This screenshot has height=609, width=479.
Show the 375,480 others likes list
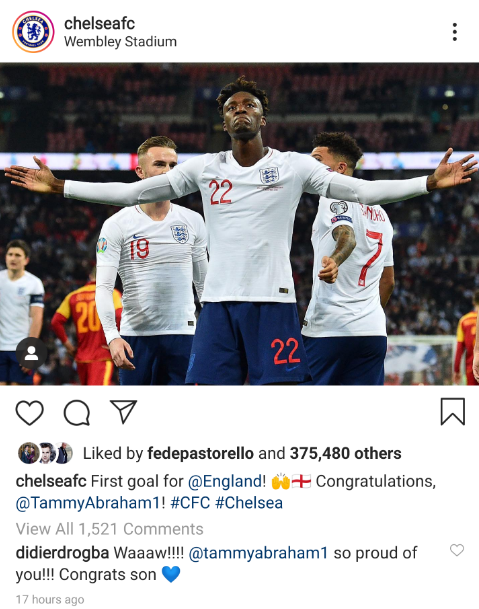pyautogui.click(x=346, y=453)
